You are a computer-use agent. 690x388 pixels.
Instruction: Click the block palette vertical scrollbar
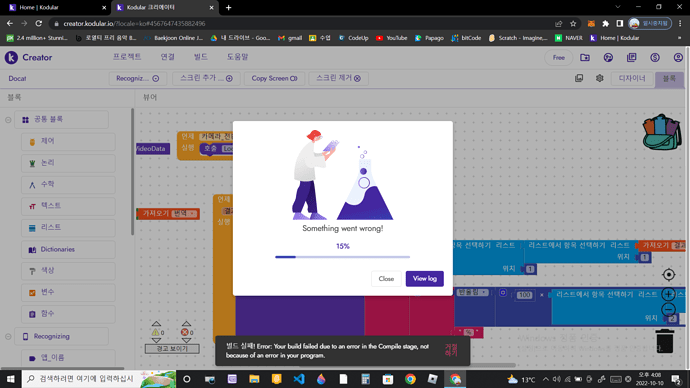coord(132,172)
